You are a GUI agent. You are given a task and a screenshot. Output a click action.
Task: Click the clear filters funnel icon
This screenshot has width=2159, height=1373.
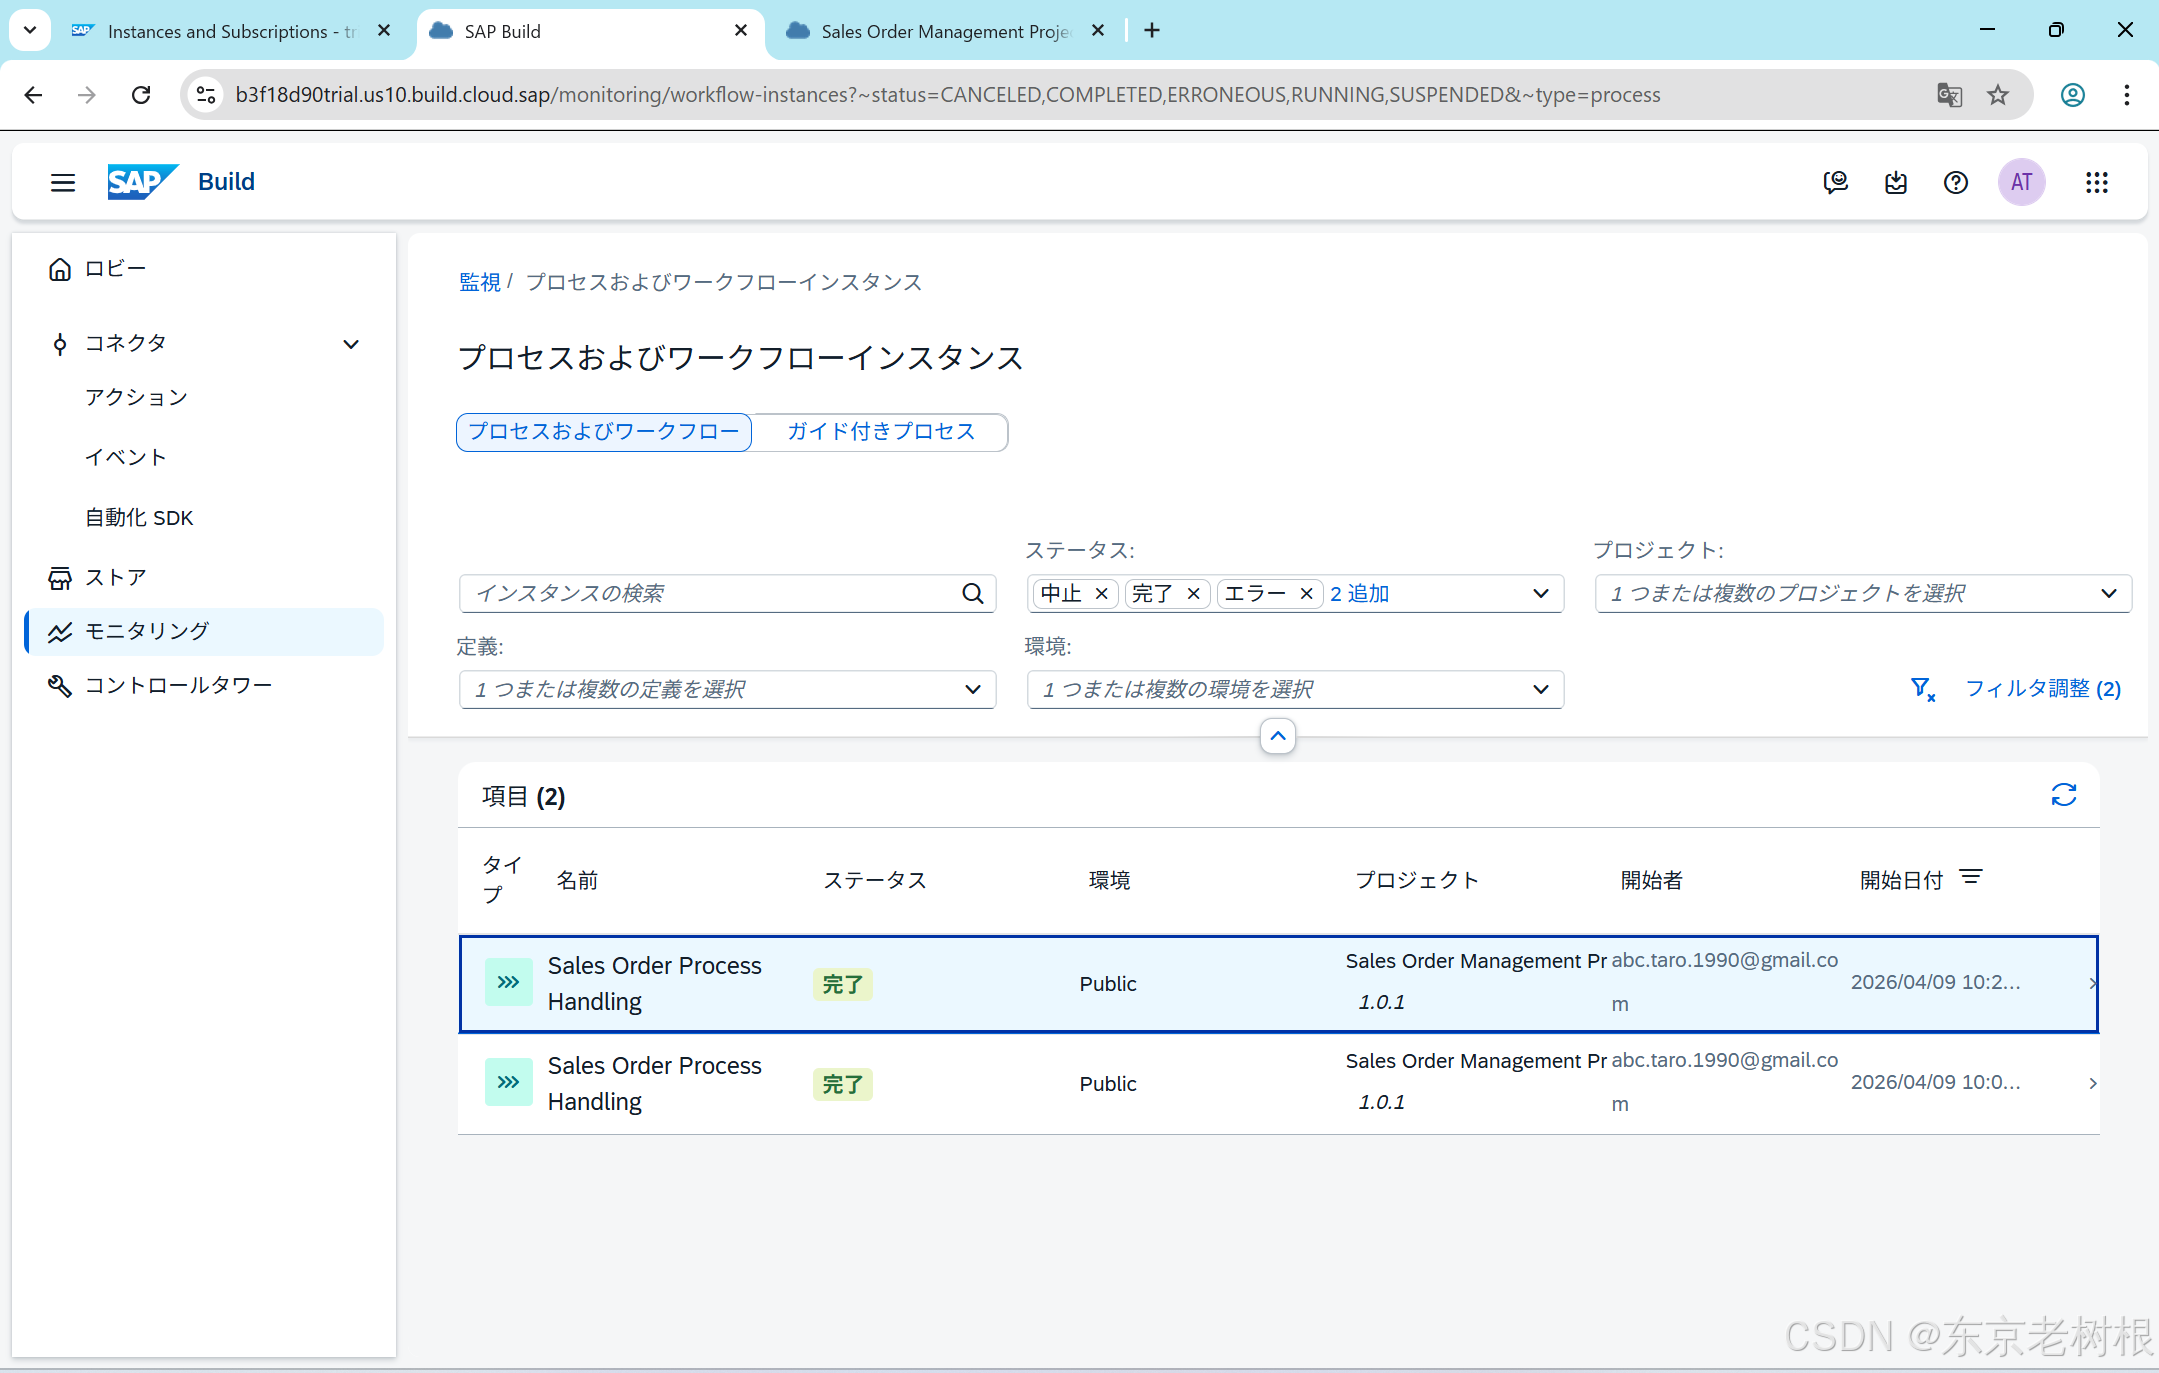click(x=1921, y=688)
